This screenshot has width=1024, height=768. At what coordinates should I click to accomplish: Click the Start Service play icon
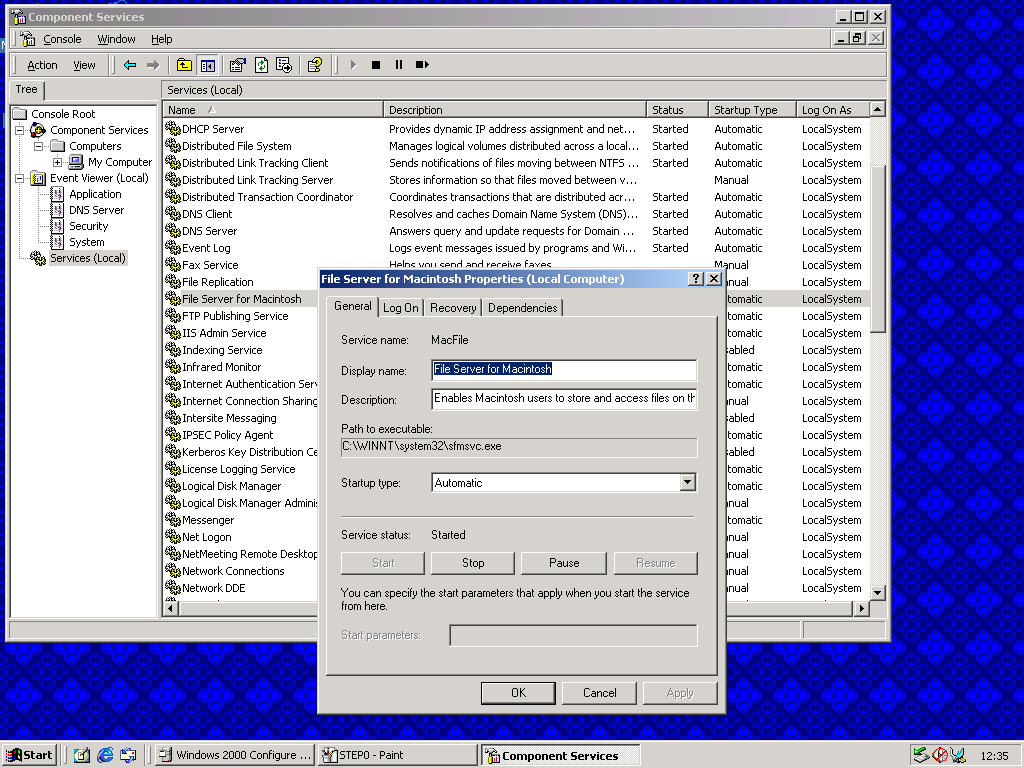[353, 65]
